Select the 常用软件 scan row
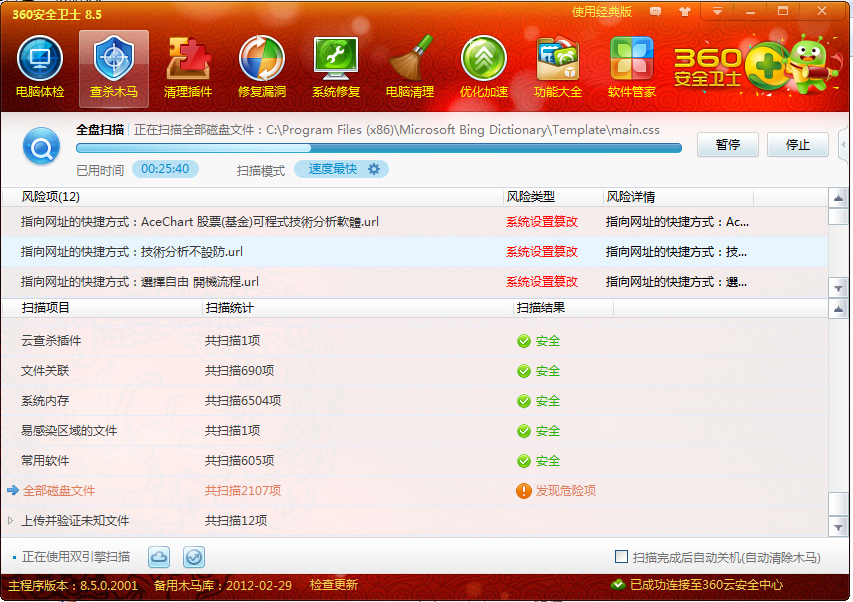 (x=415, y=461)
